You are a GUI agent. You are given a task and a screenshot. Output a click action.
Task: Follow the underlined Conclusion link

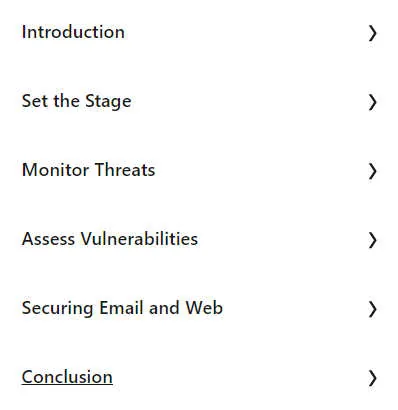point(67,377)
